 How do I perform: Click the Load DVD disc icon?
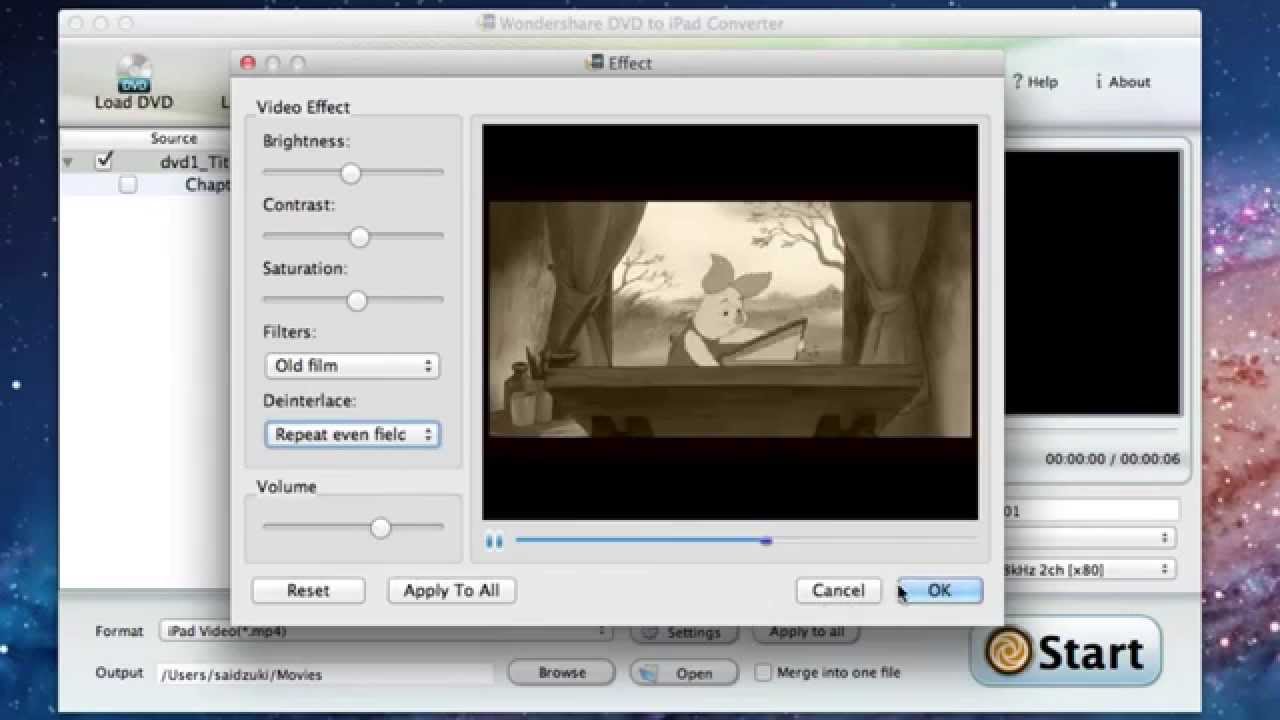point(134,73)
